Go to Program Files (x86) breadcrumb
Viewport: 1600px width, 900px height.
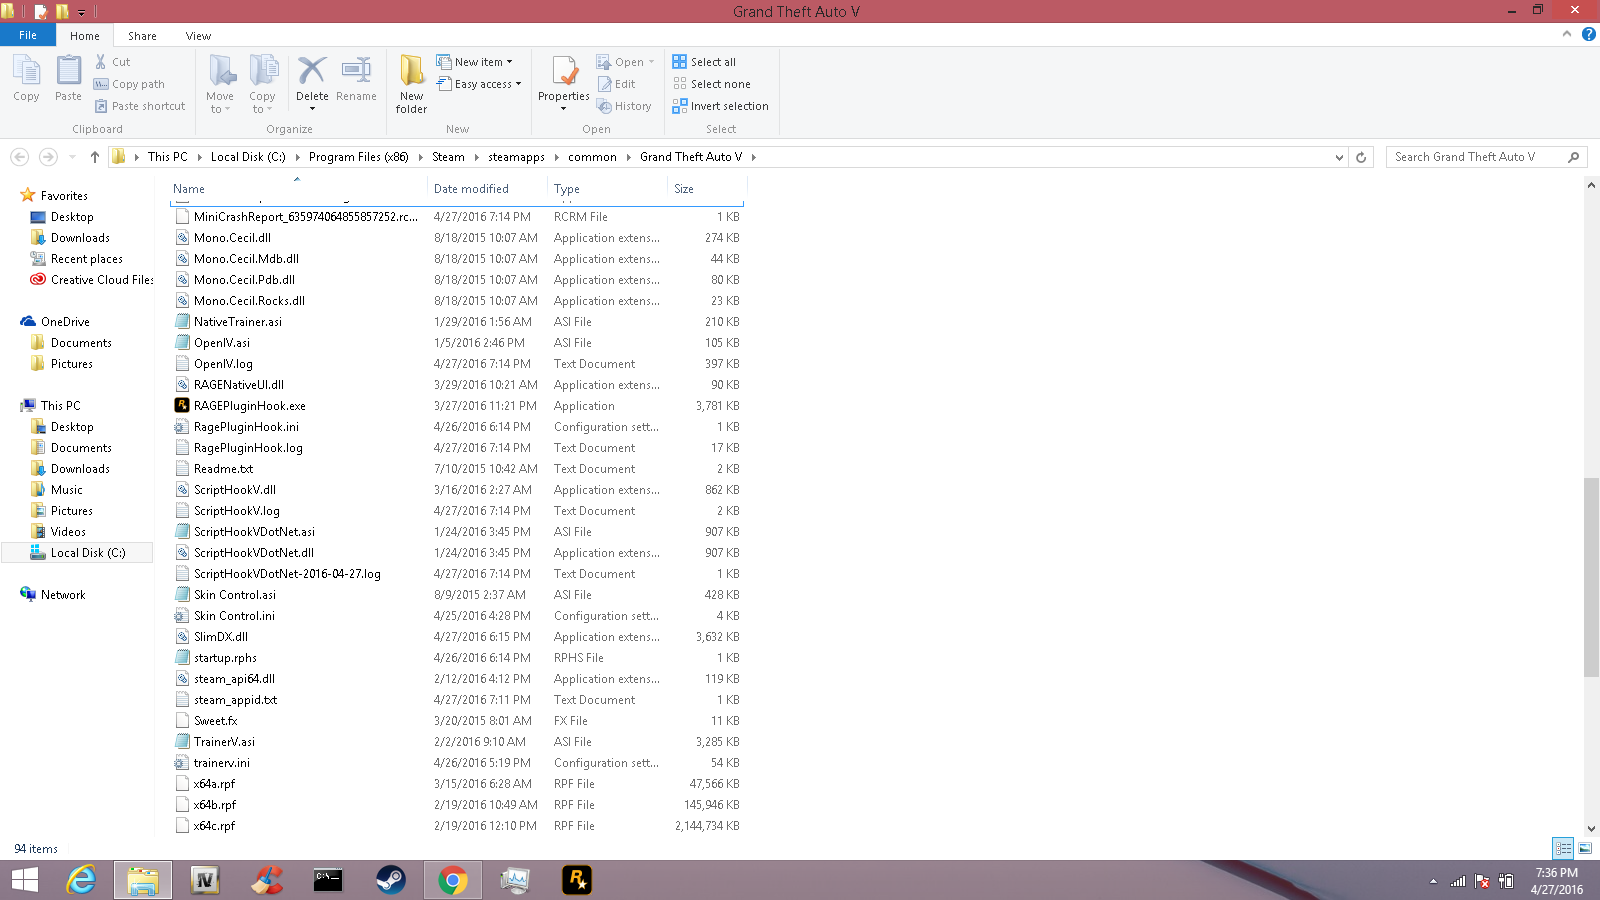[x=358, y=157]
